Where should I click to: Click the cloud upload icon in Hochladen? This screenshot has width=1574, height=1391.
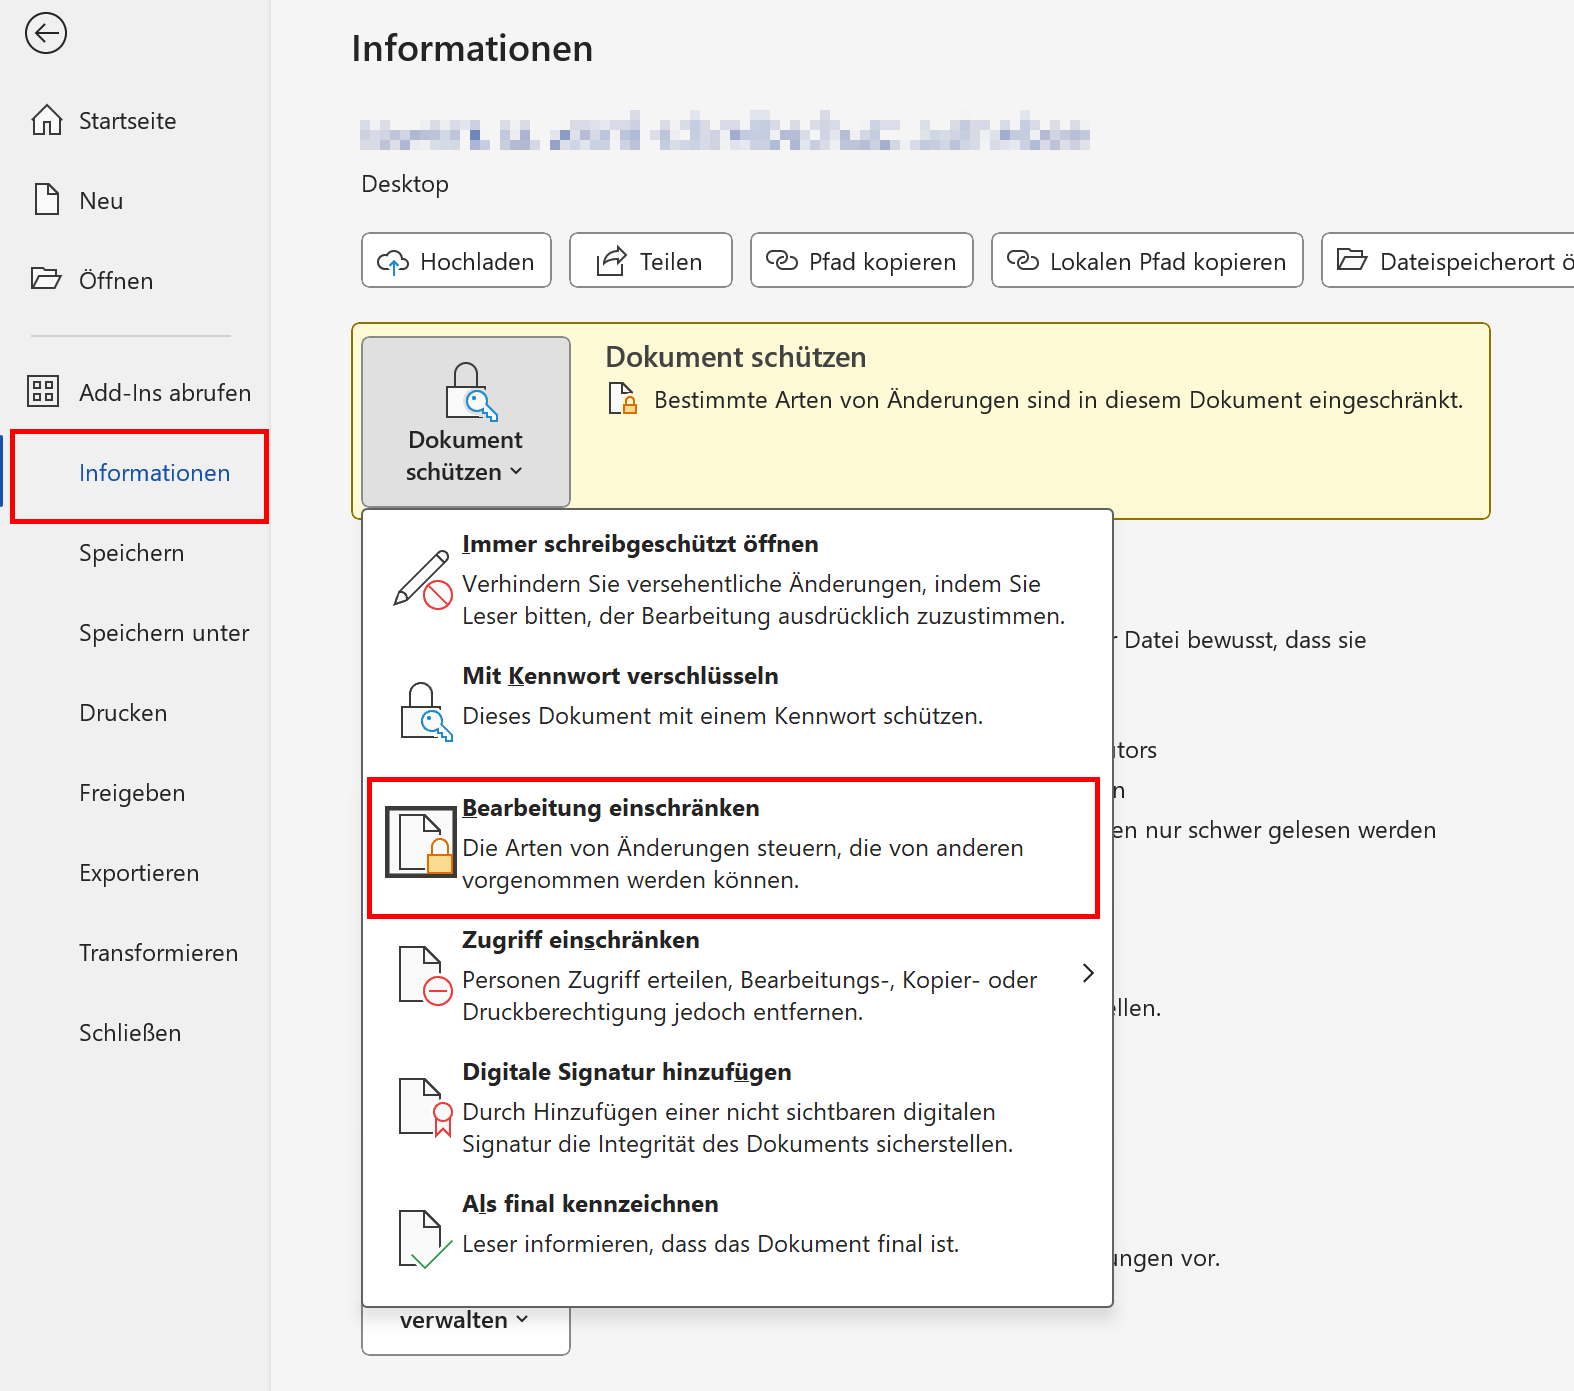coord(393,262)
